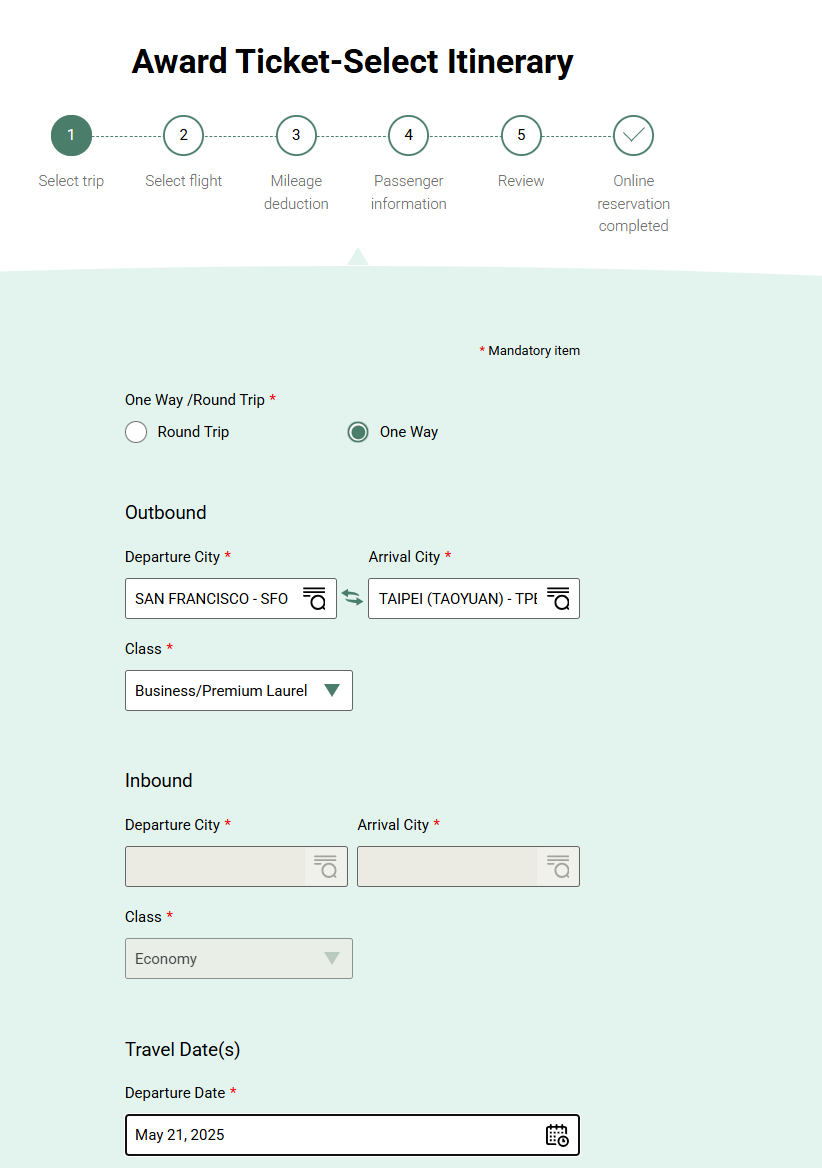Click the 'Departure Date' label
The width and height of the screenshot is (822, 1168).
point(175,1093)
